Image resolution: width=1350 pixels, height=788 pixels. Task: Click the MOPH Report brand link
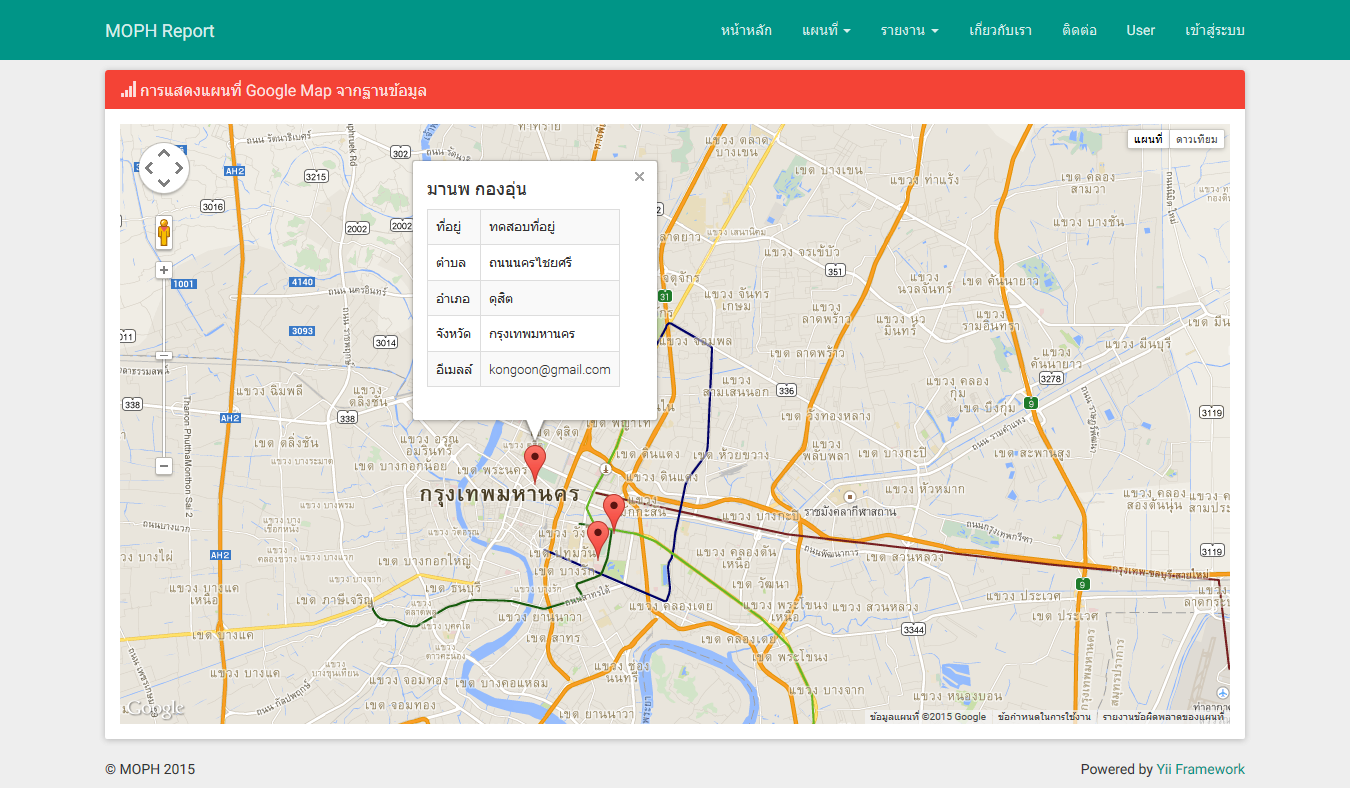(160, 30)
